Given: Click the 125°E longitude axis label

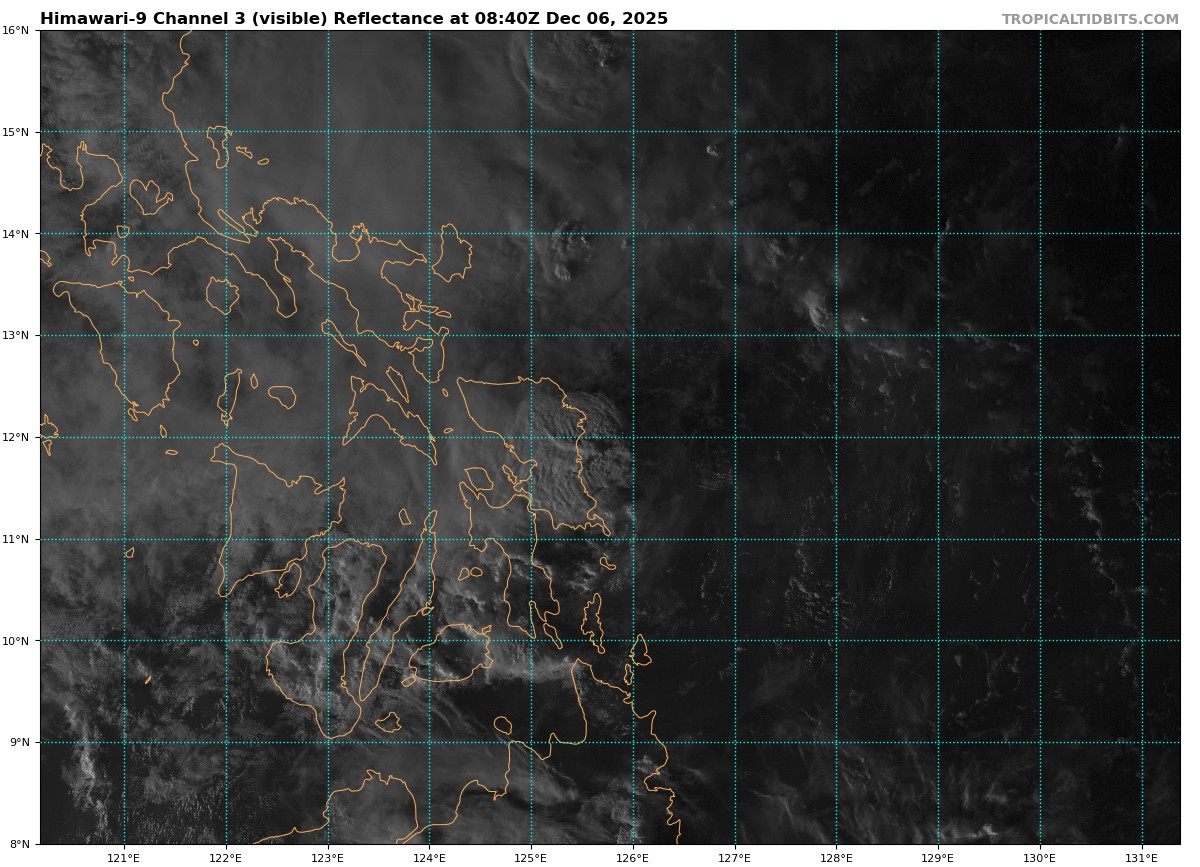Looking at the screenshot, I should click(x=531, y=858).
